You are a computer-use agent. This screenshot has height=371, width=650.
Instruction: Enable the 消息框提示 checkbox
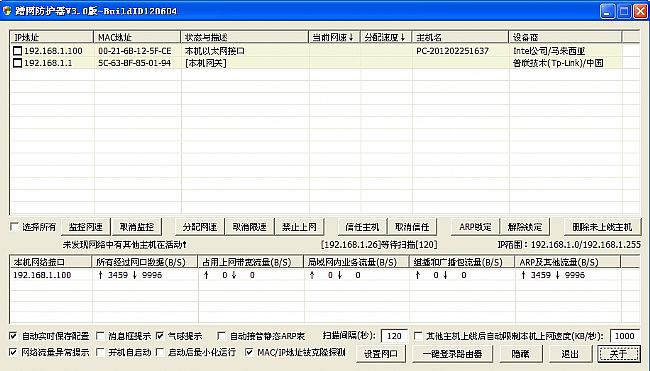click(x=100, y=336)
